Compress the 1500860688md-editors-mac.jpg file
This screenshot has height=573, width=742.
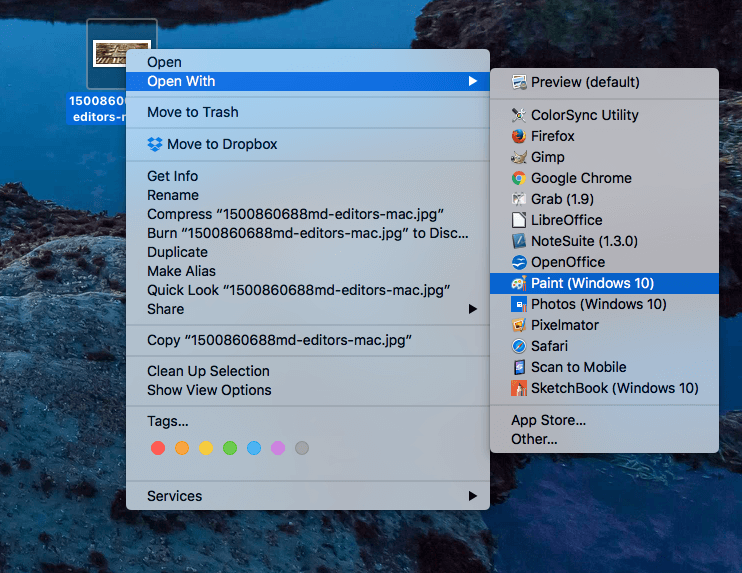308,214
